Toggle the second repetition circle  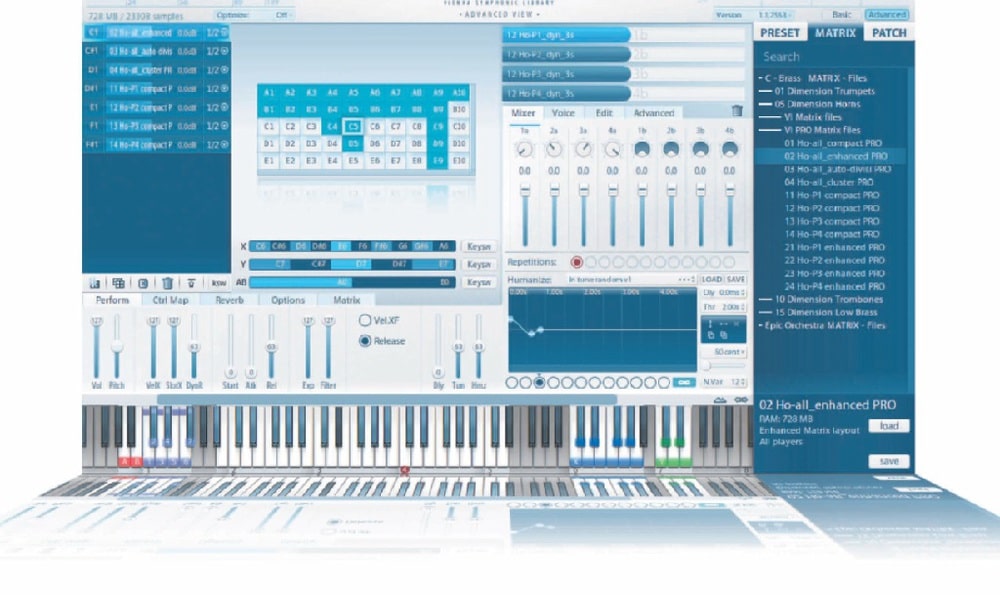pos(591,262)
